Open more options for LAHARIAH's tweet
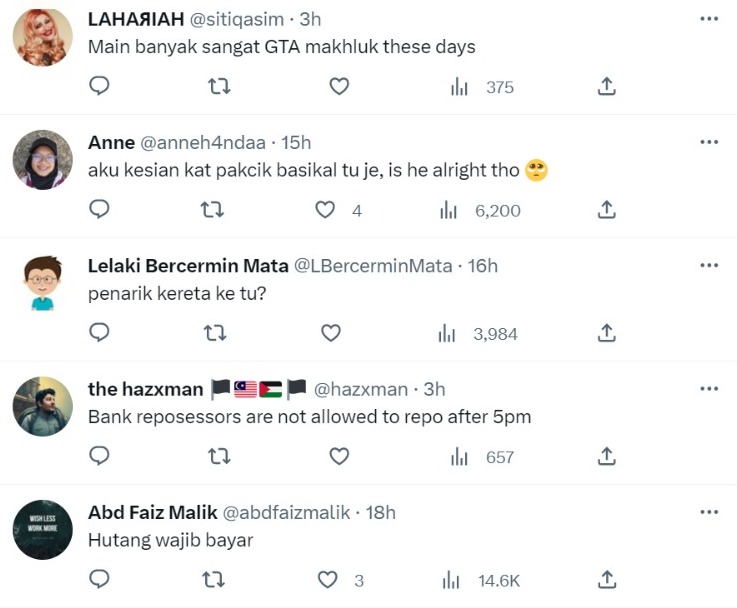 click(x=709, y=19)
